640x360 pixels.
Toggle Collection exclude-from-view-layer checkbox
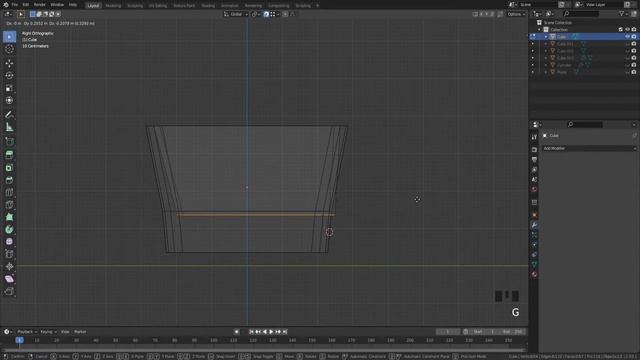(620, 29)
